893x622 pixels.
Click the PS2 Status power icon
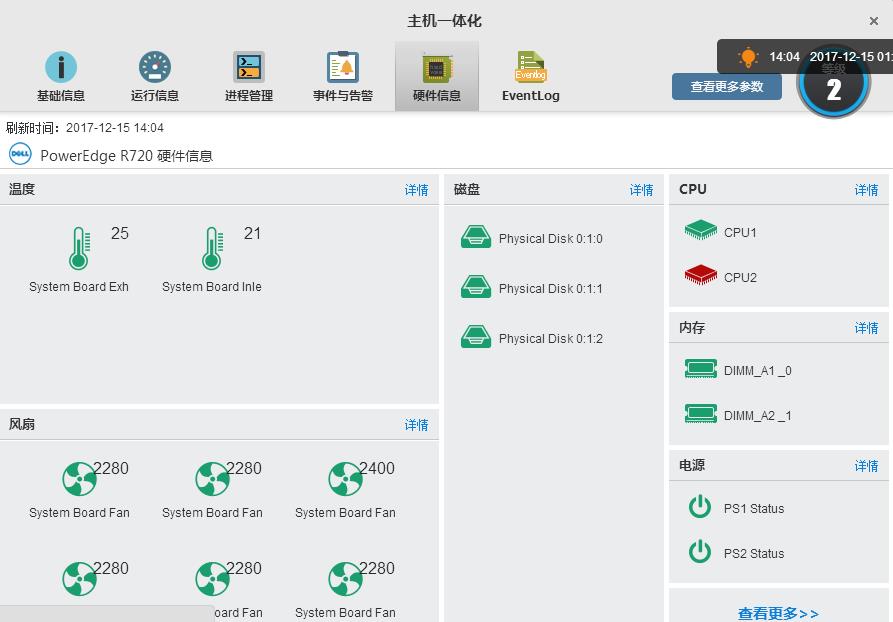[700, 553]
